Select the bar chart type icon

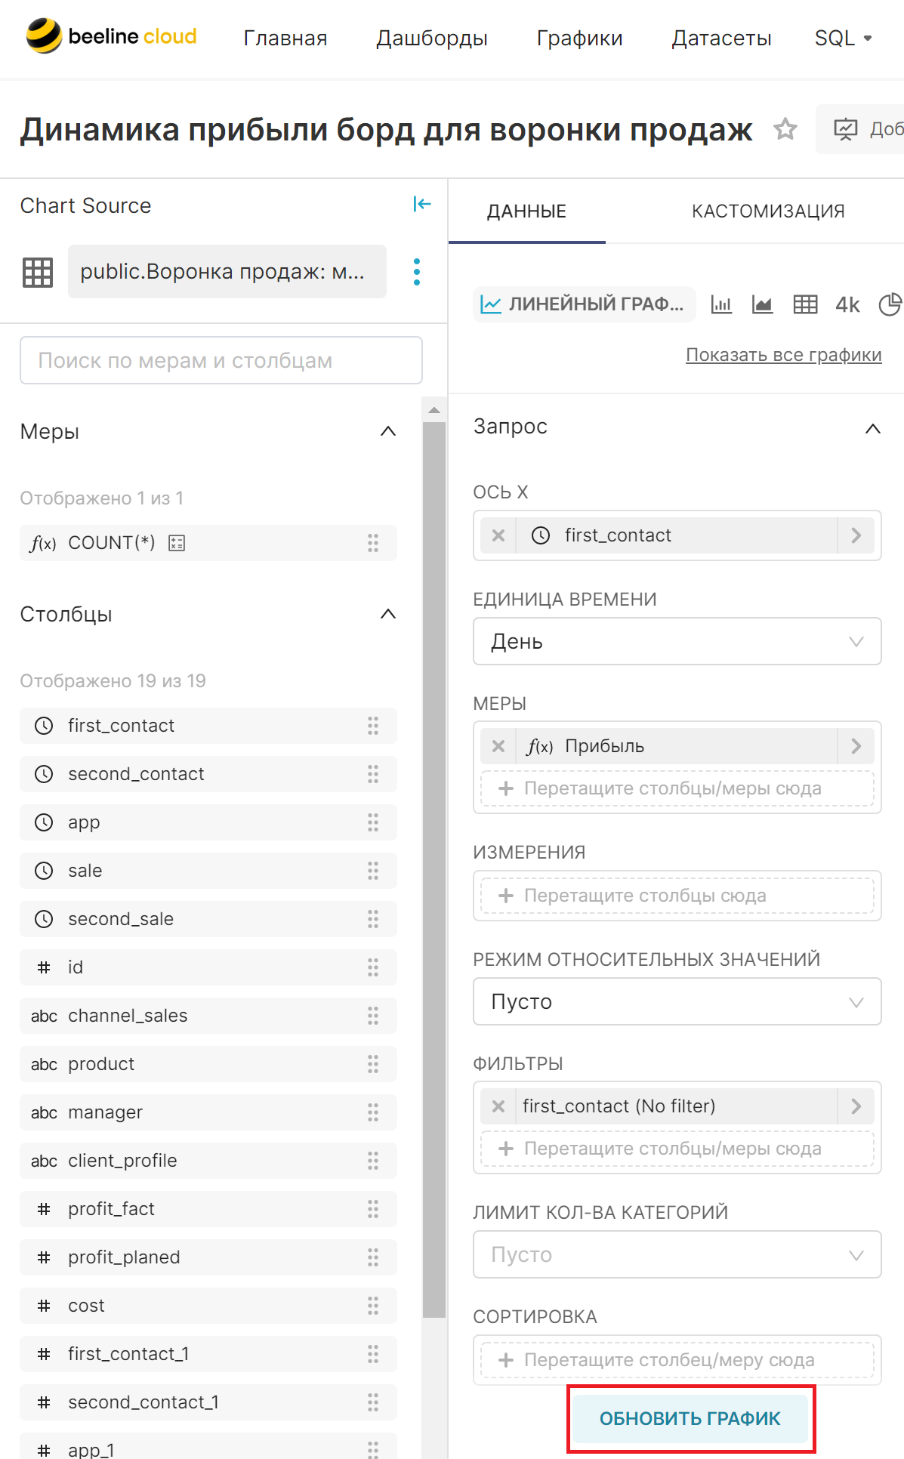(x=721, y=304)
